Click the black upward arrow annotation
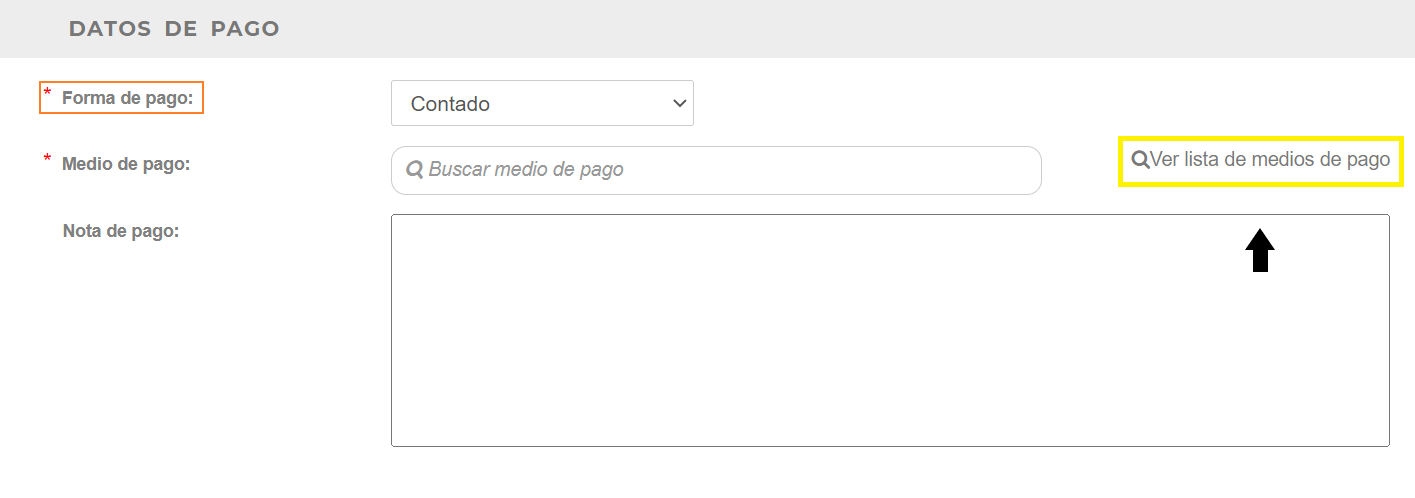Viewport: 1415px width, 498px height. pos(1260,250)
